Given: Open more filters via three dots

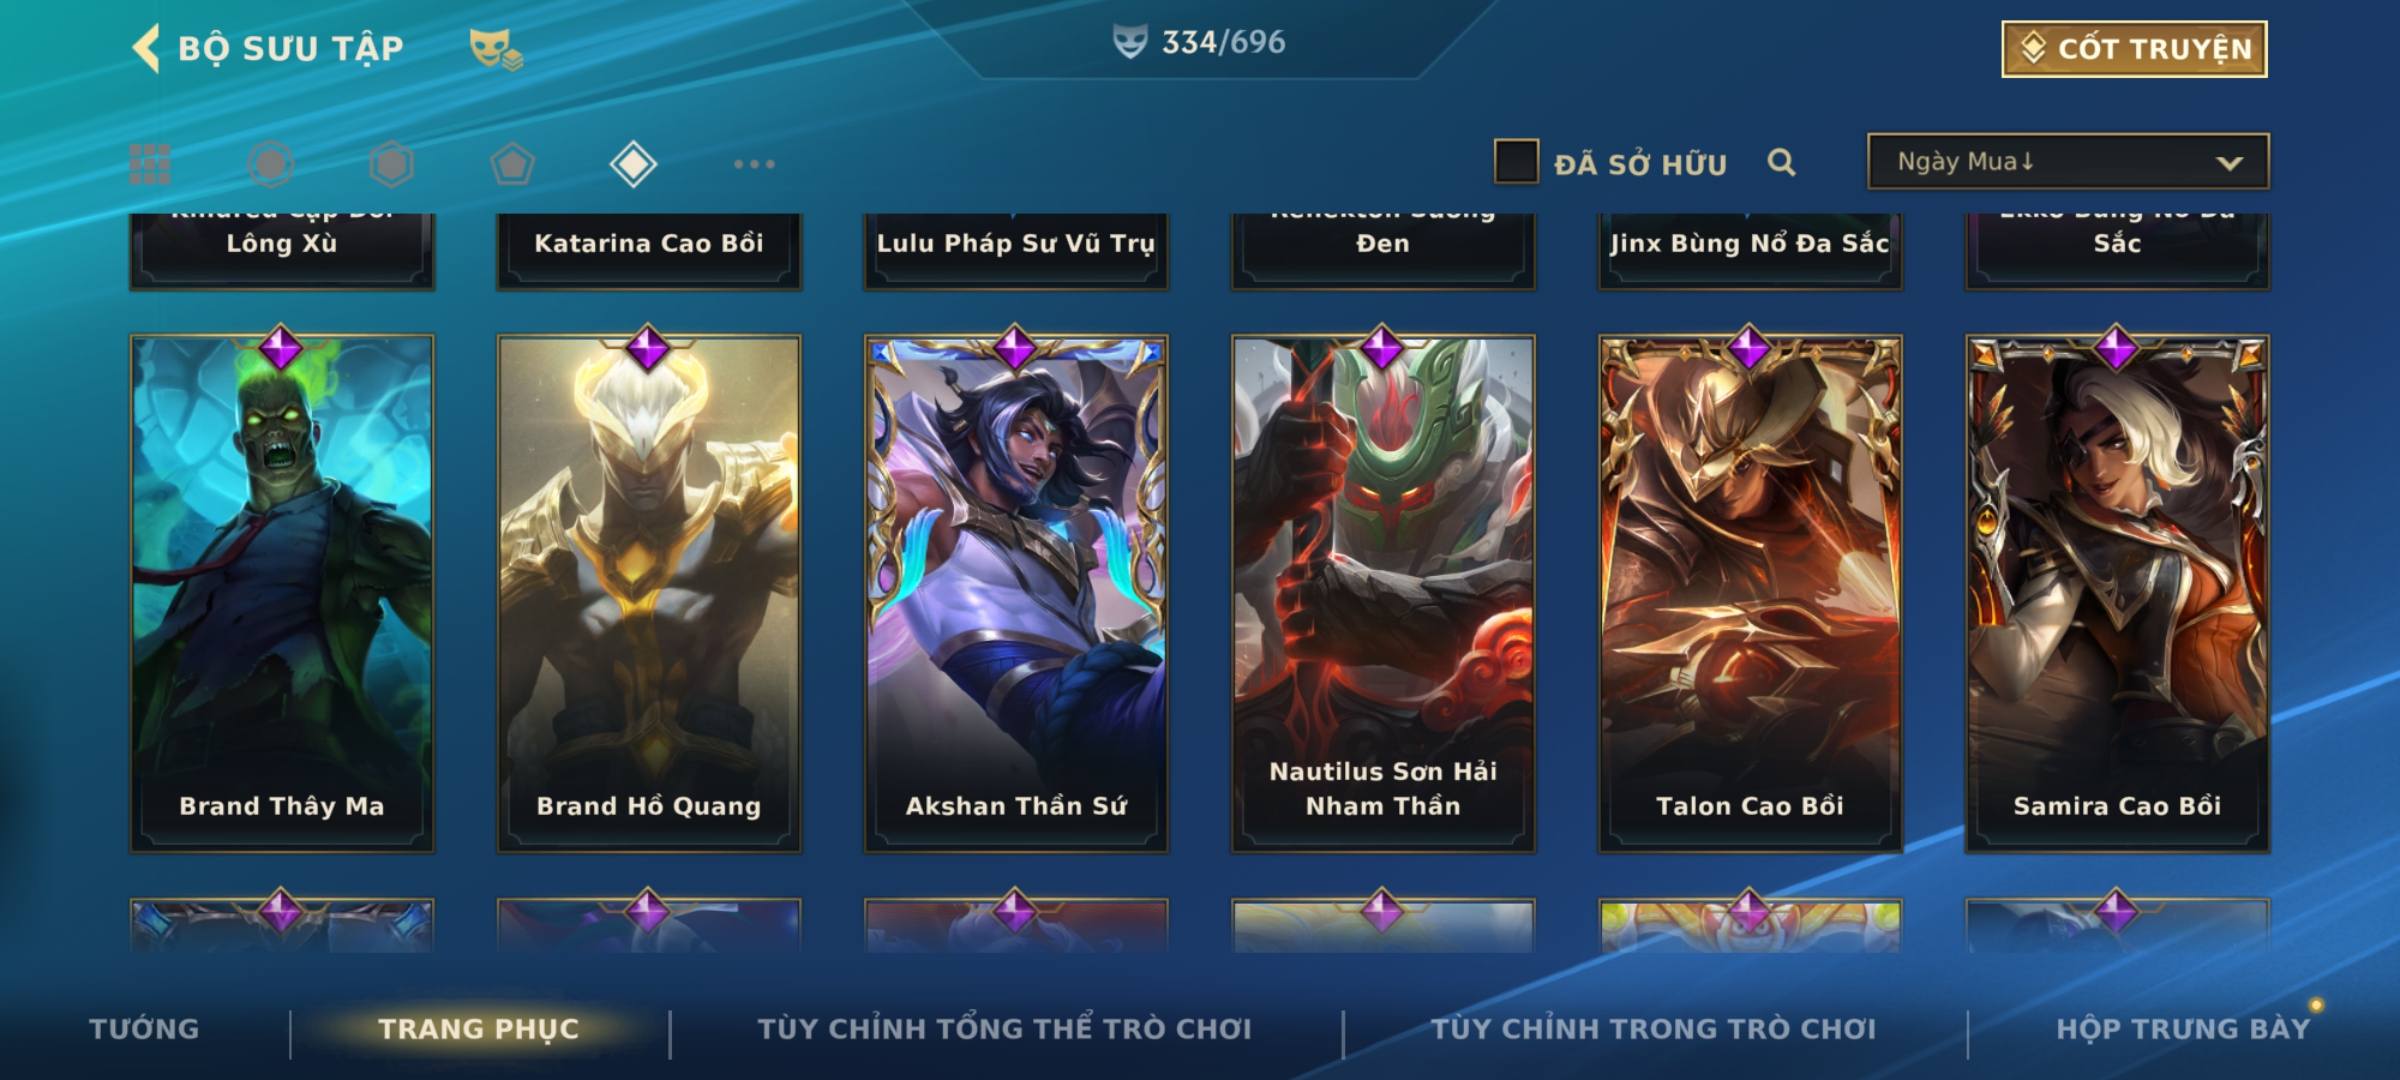Looking at the screenshot, I should [754, 164].
